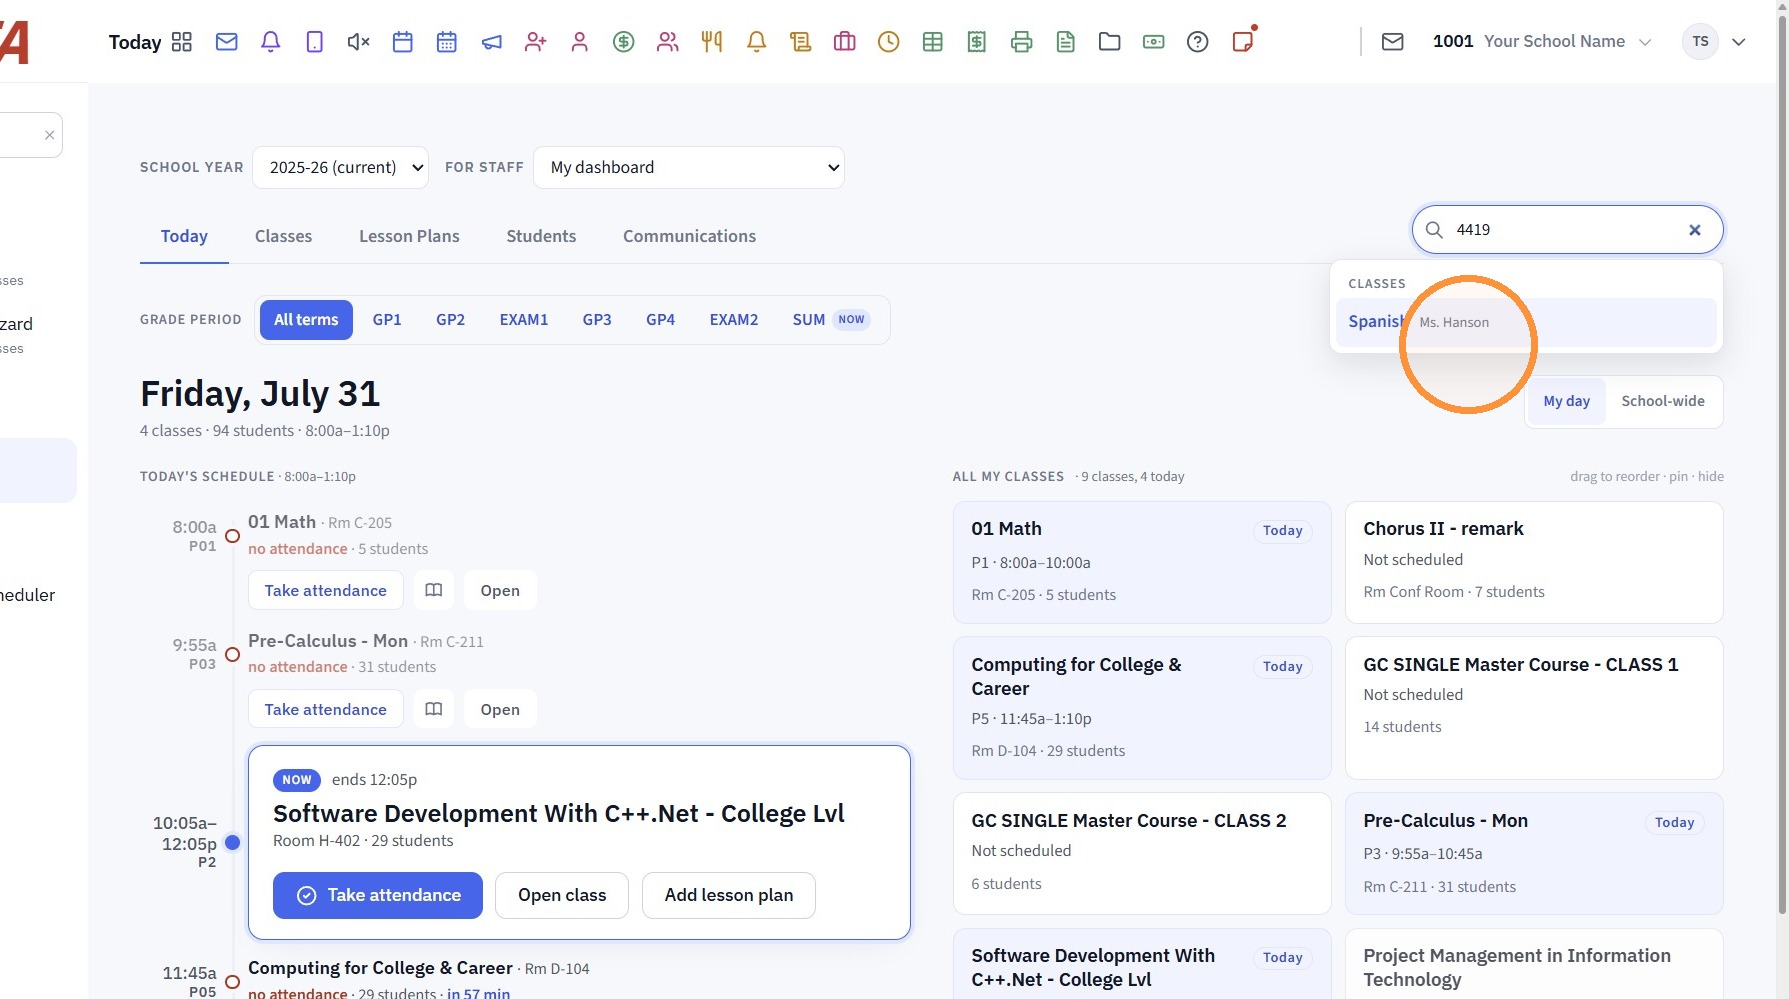Image resolution: width=1789 pixels, height=999 pixels.
Task: Open the help question mark icon
Action: coord(1198,42)
